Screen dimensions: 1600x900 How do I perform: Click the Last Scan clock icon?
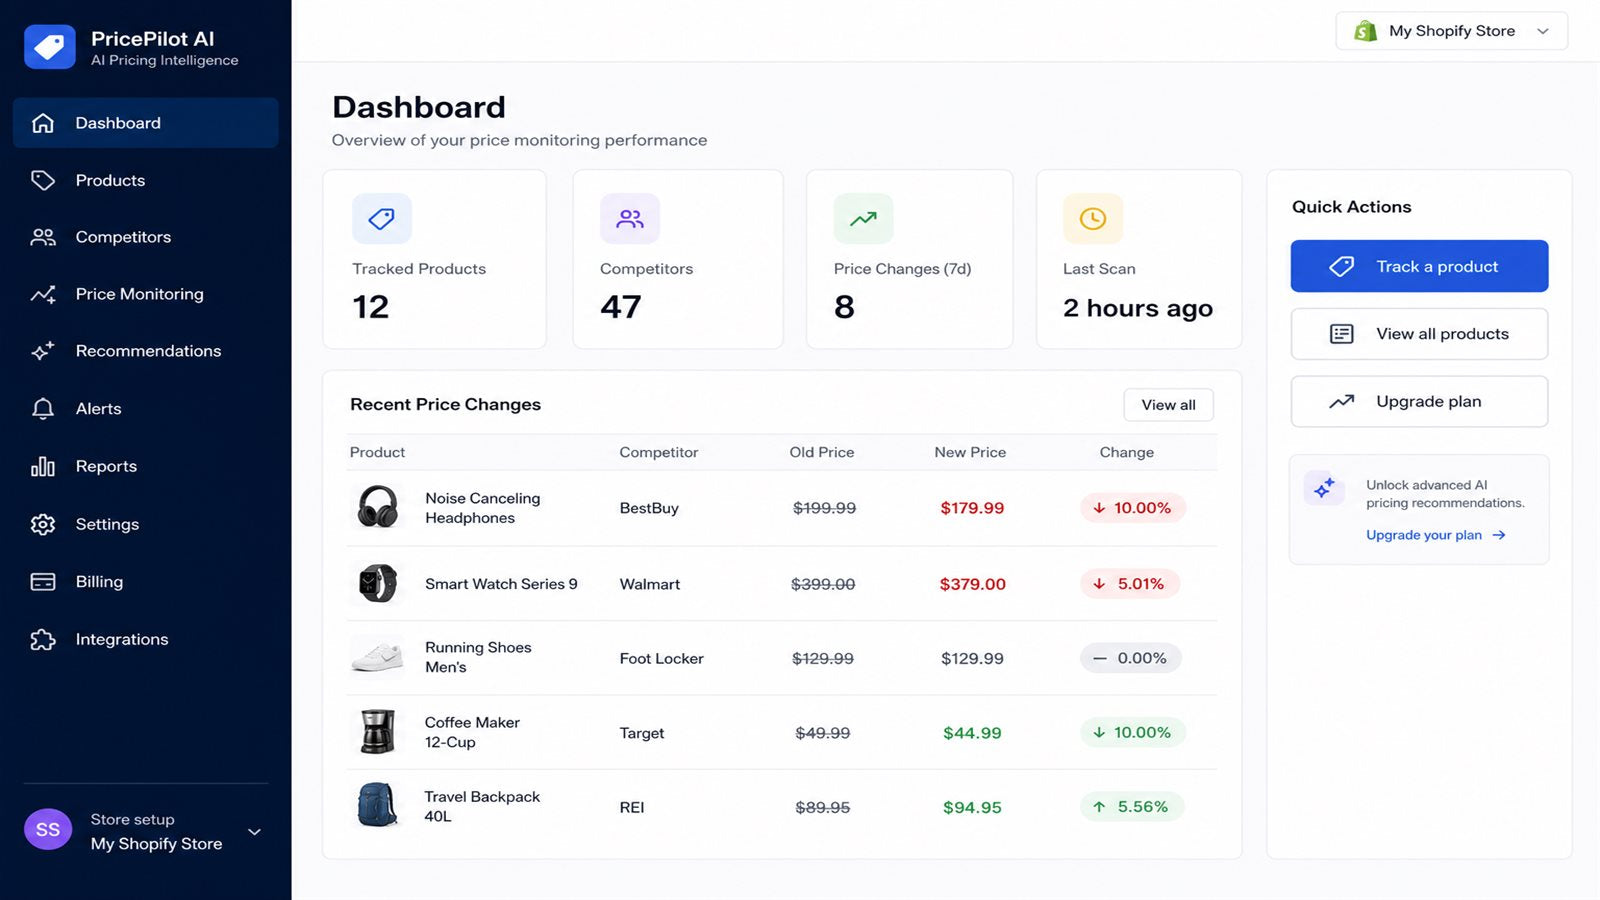click(x=1093, y=218)
